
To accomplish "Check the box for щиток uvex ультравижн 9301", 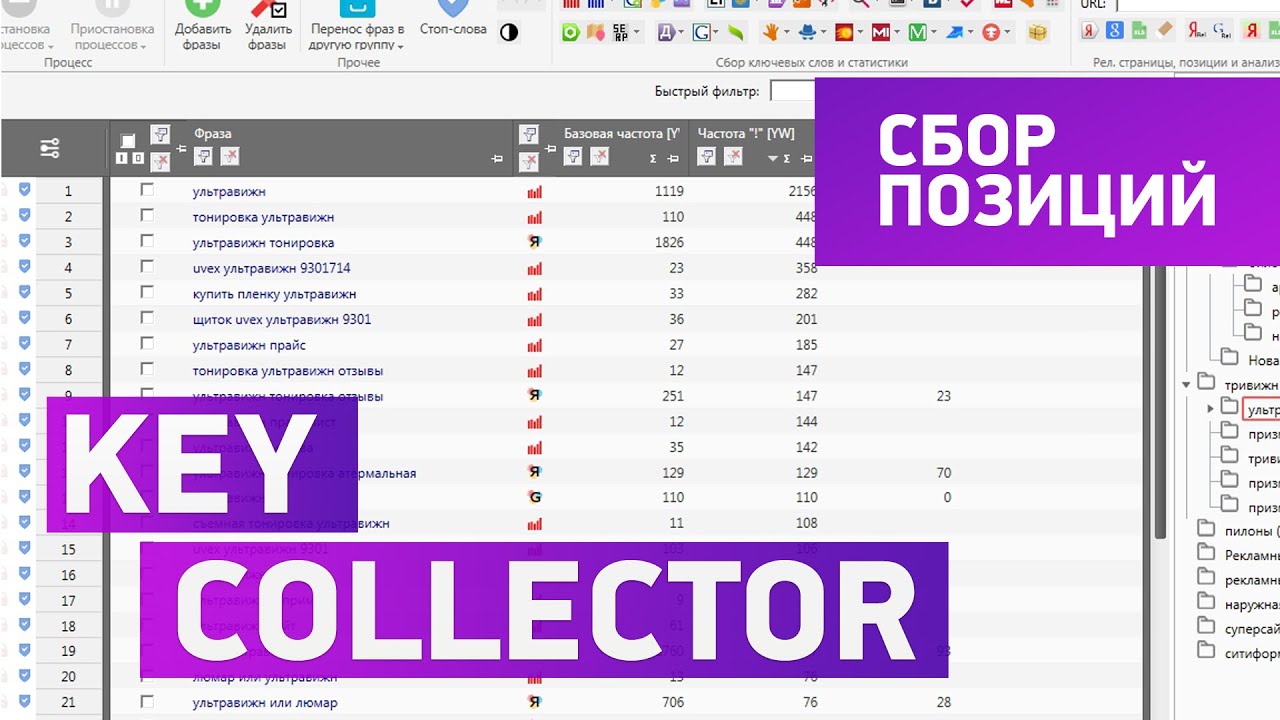I will (x=147, y=318).
